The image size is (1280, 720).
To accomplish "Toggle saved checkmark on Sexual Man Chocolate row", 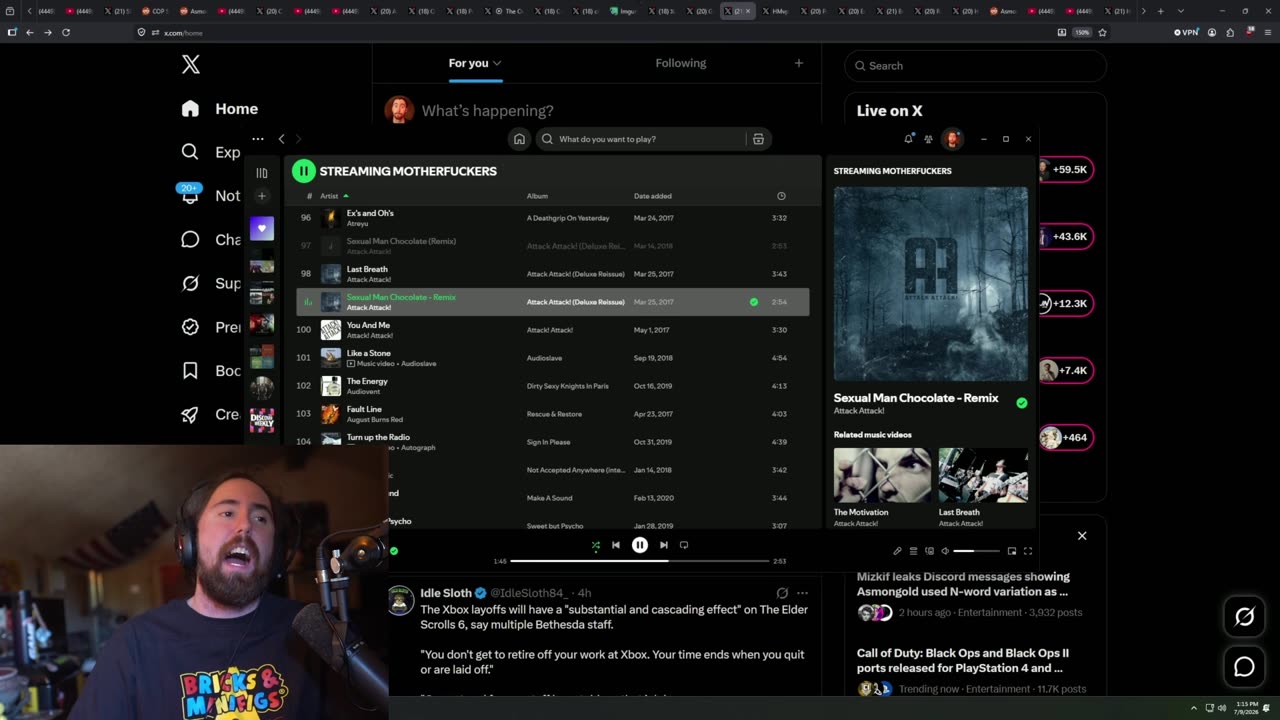I will [x=754, y=302].
